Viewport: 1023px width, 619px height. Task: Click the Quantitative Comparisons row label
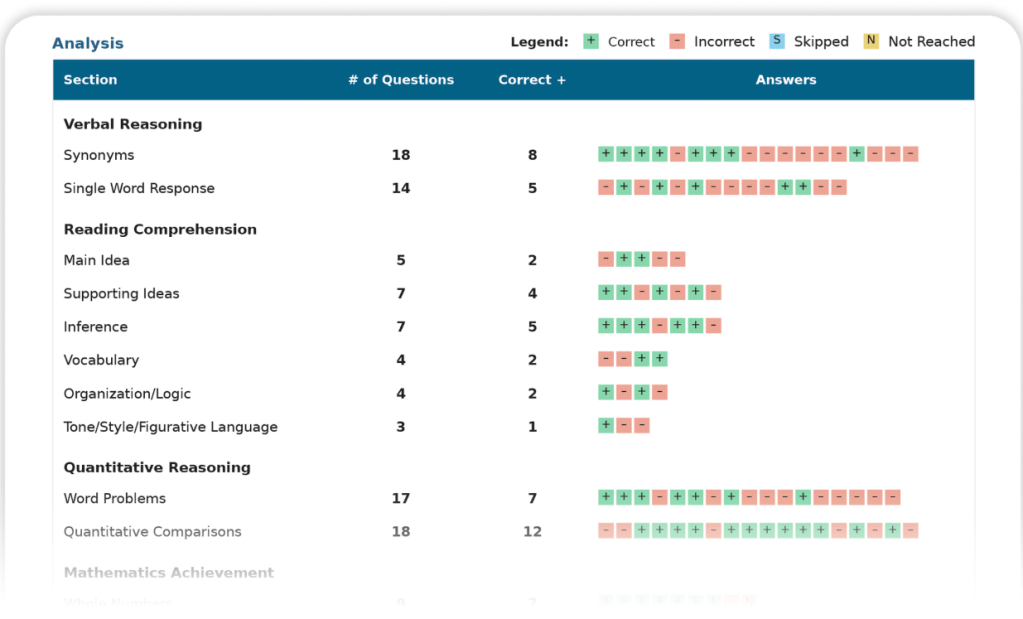point(152,531)
